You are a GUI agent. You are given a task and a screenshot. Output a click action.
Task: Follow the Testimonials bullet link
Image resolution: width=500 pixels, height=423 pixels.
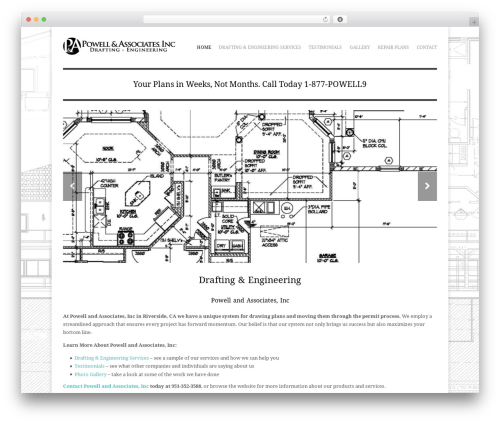(x=89, y=366)
